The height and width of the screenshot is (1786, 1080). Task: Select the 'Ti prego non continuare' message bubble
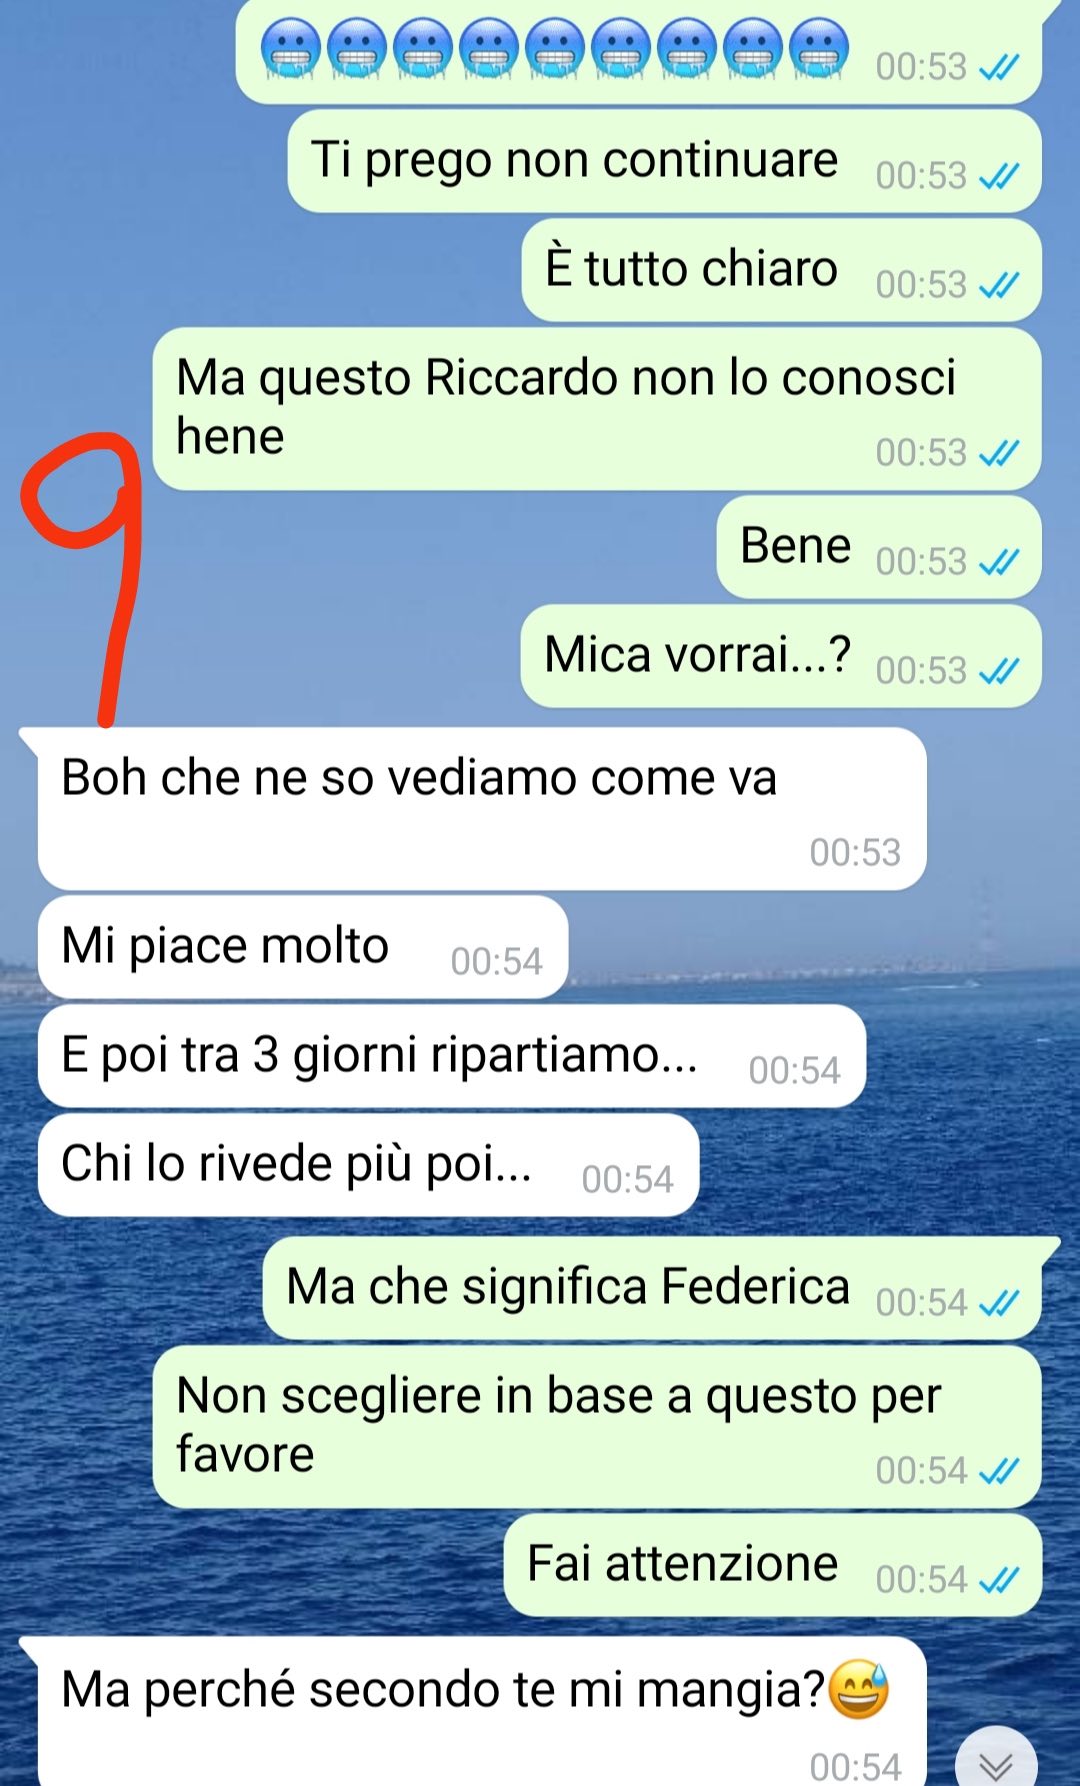coord(664,162)
